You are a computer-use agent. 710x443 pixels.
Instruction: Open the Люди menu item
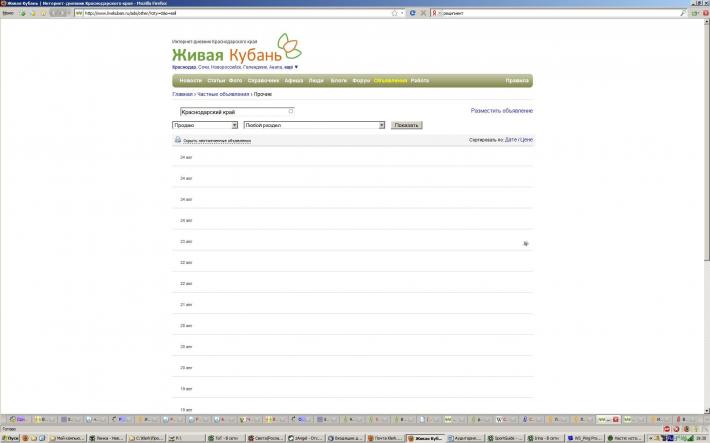(x=316, y=81)
